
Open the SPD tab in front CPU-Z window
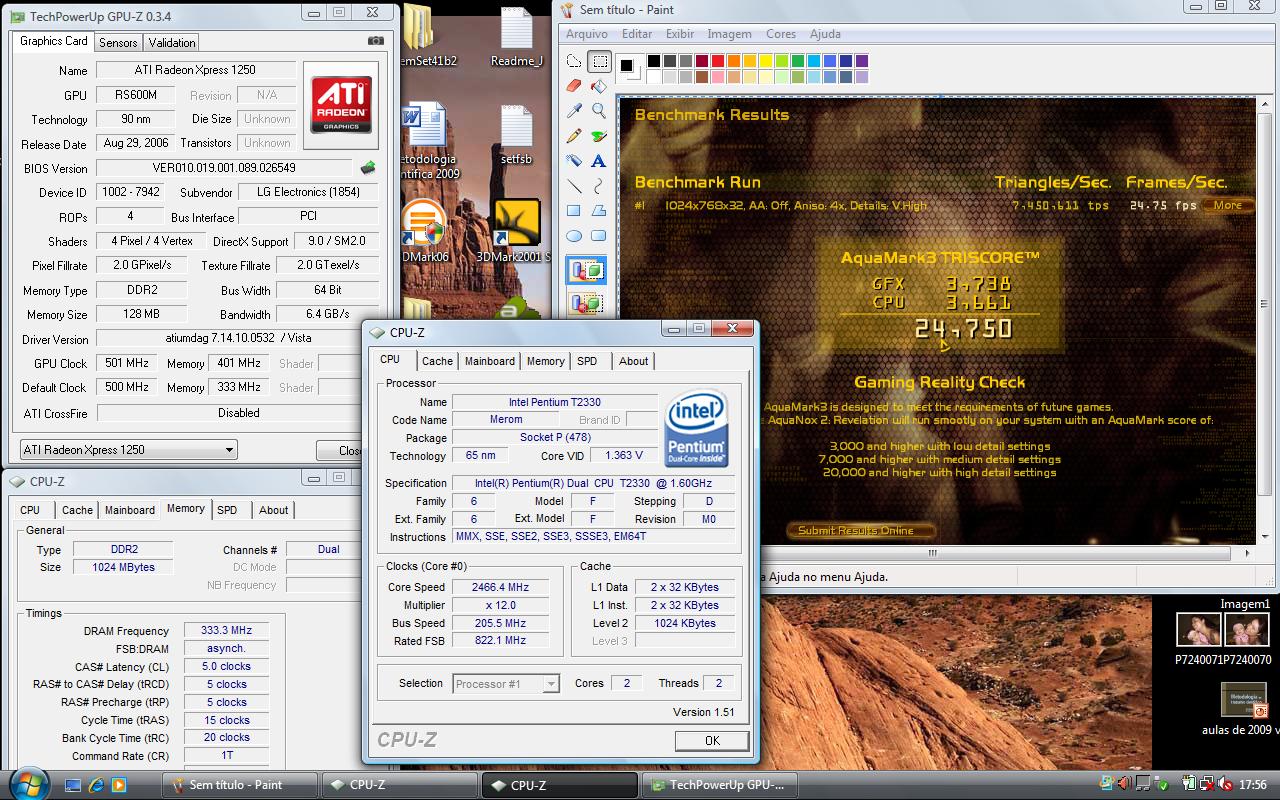tap(587, 361)
